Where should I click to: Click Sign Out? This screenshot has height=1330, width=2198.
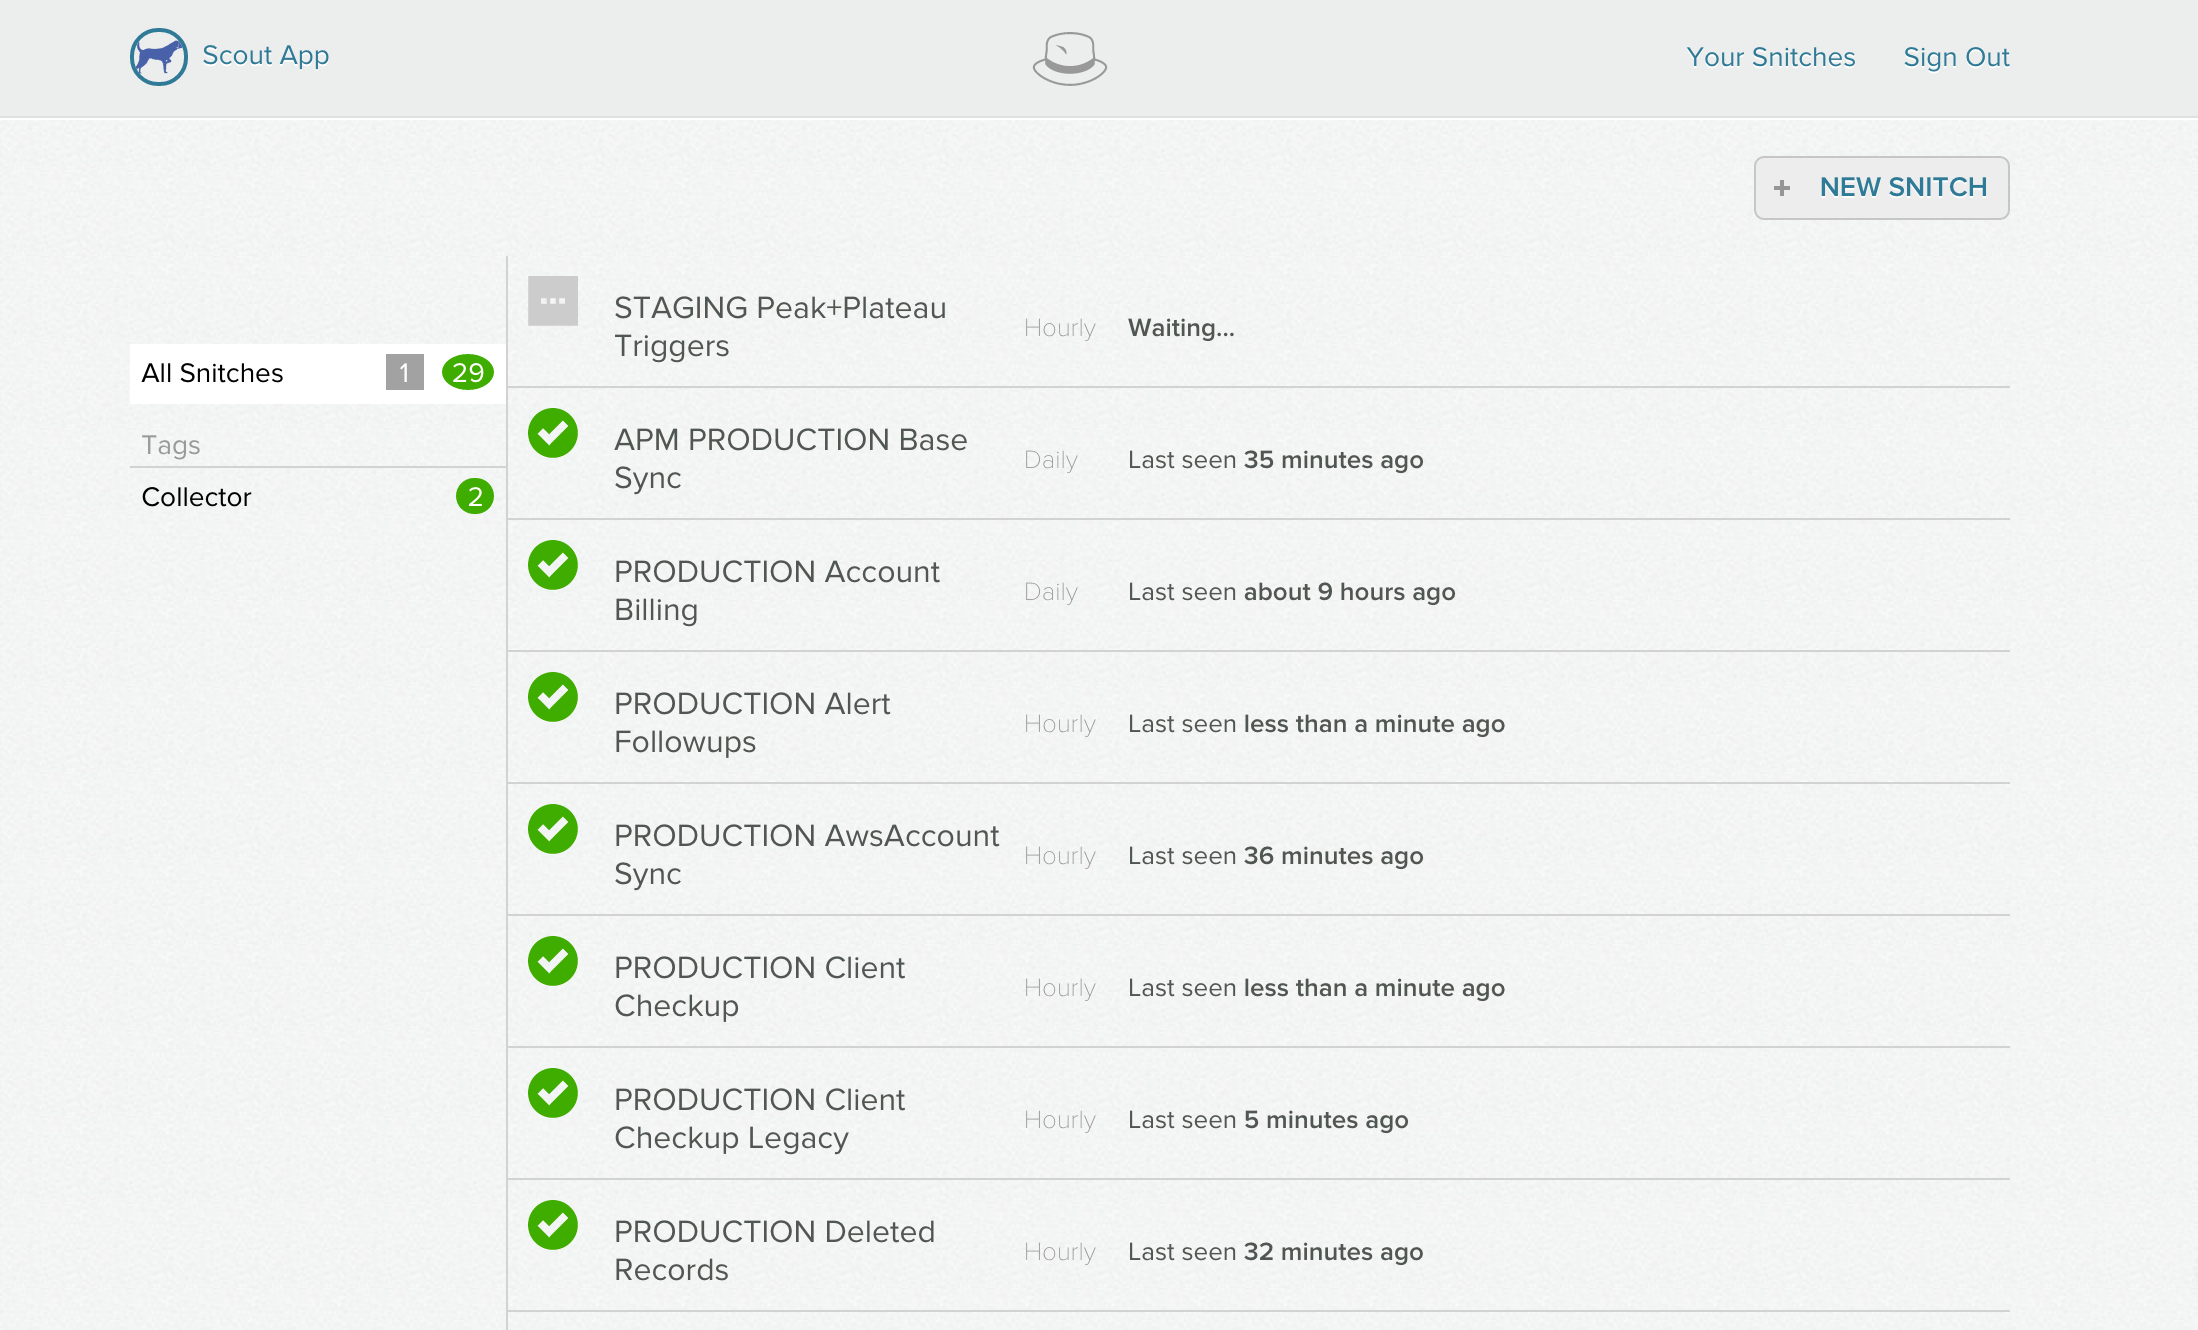pos(1956,57)
